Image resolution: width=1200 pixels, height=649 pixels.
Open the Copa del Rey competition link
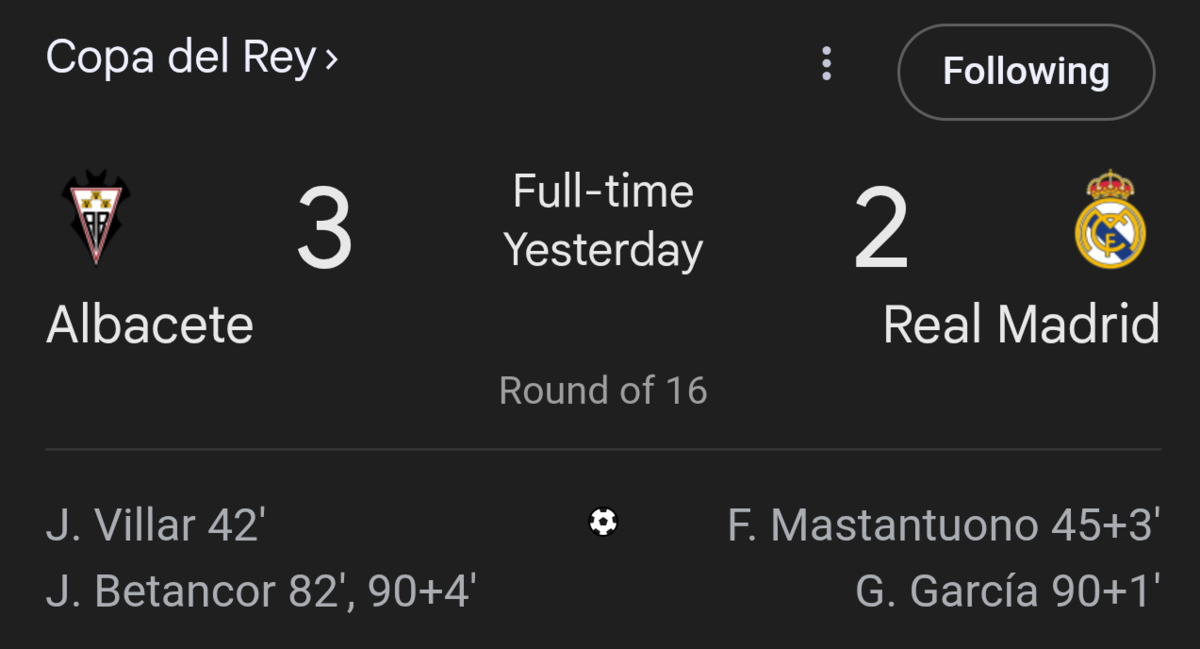pyautogui.click(x=180, y=58)
